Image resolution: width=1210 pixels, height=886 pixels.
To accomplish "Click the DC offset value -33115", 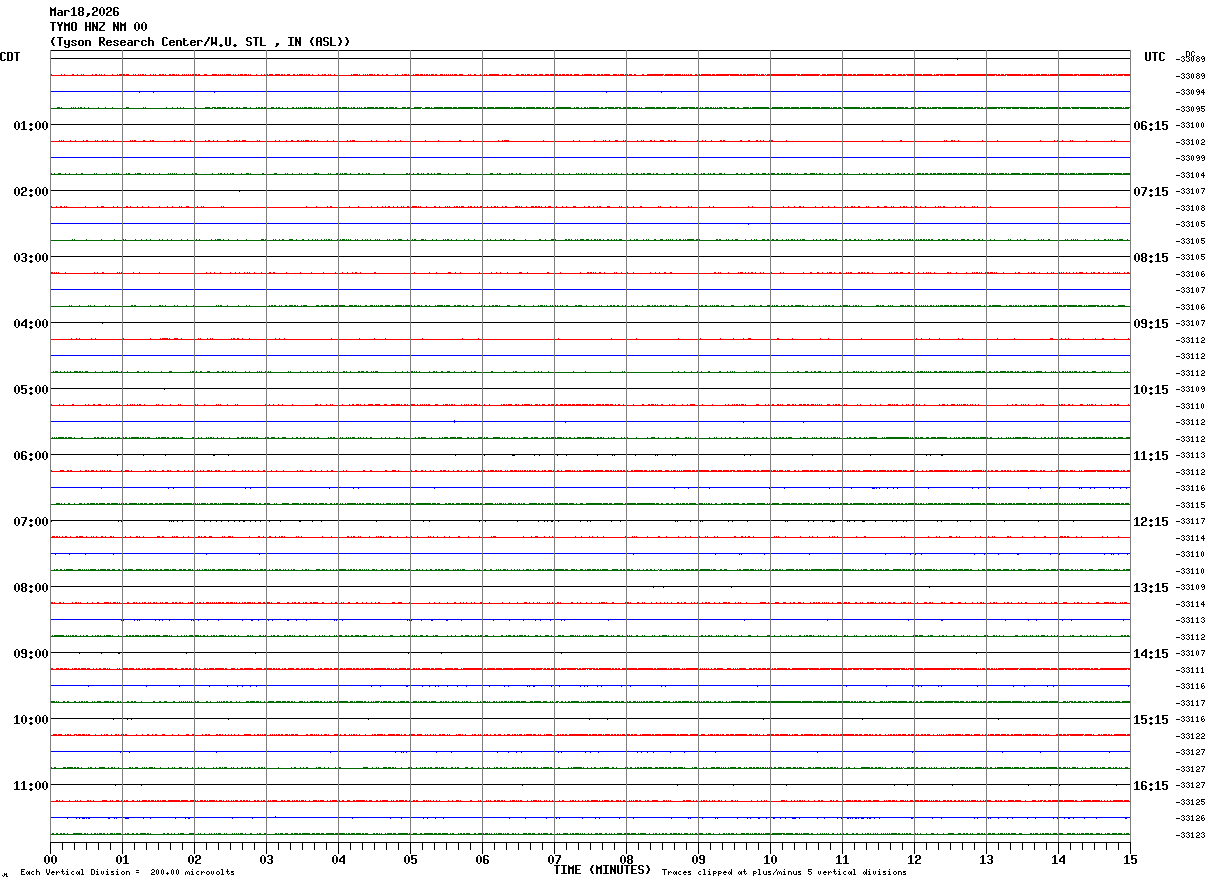I will point(1191,505).
